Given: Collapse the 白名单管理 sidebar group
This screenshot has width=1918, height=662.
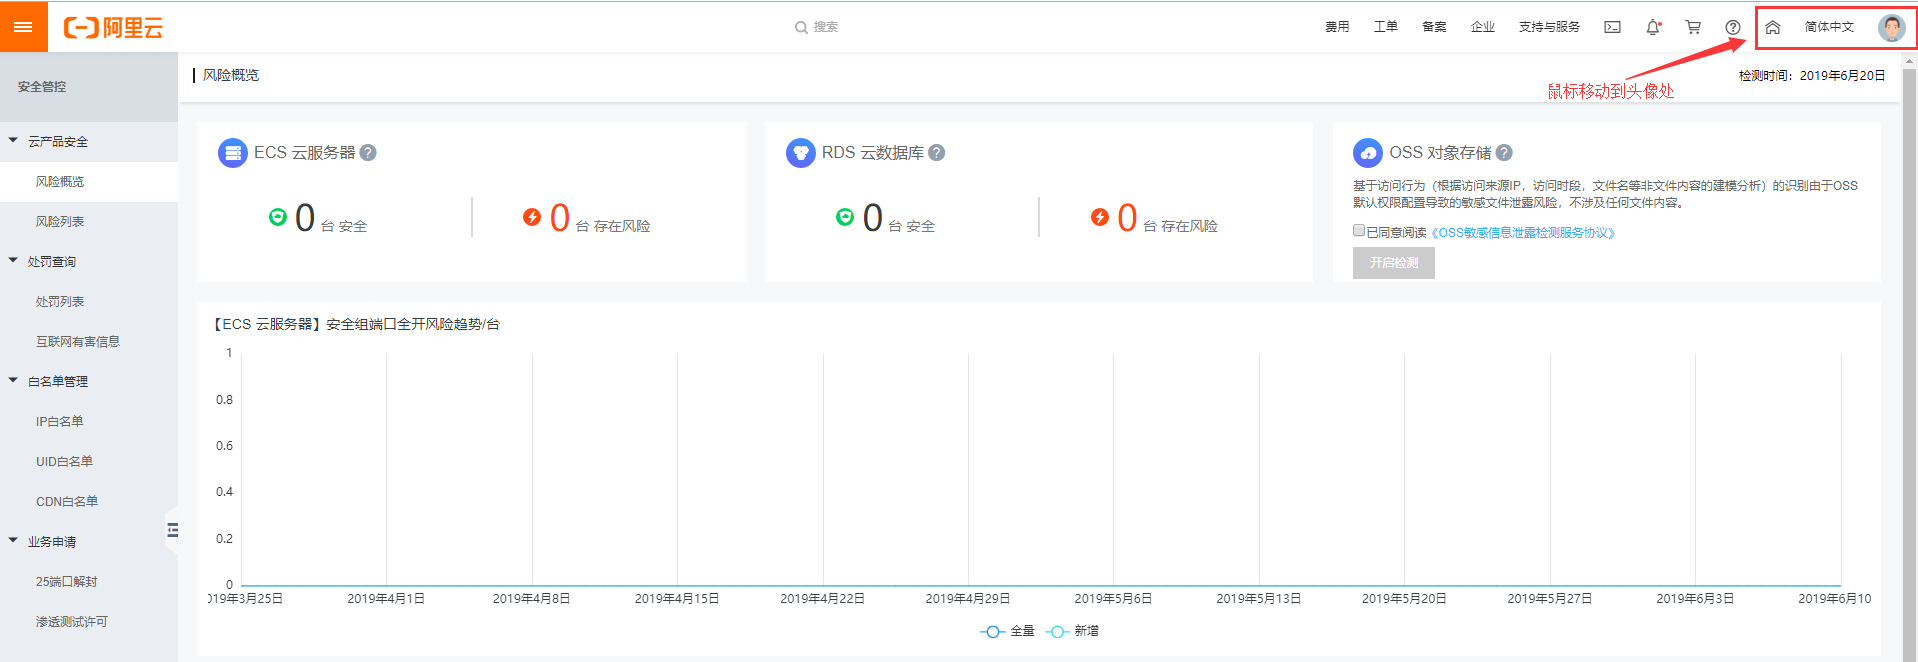Looking at the screenshot, I should [13, 381].
